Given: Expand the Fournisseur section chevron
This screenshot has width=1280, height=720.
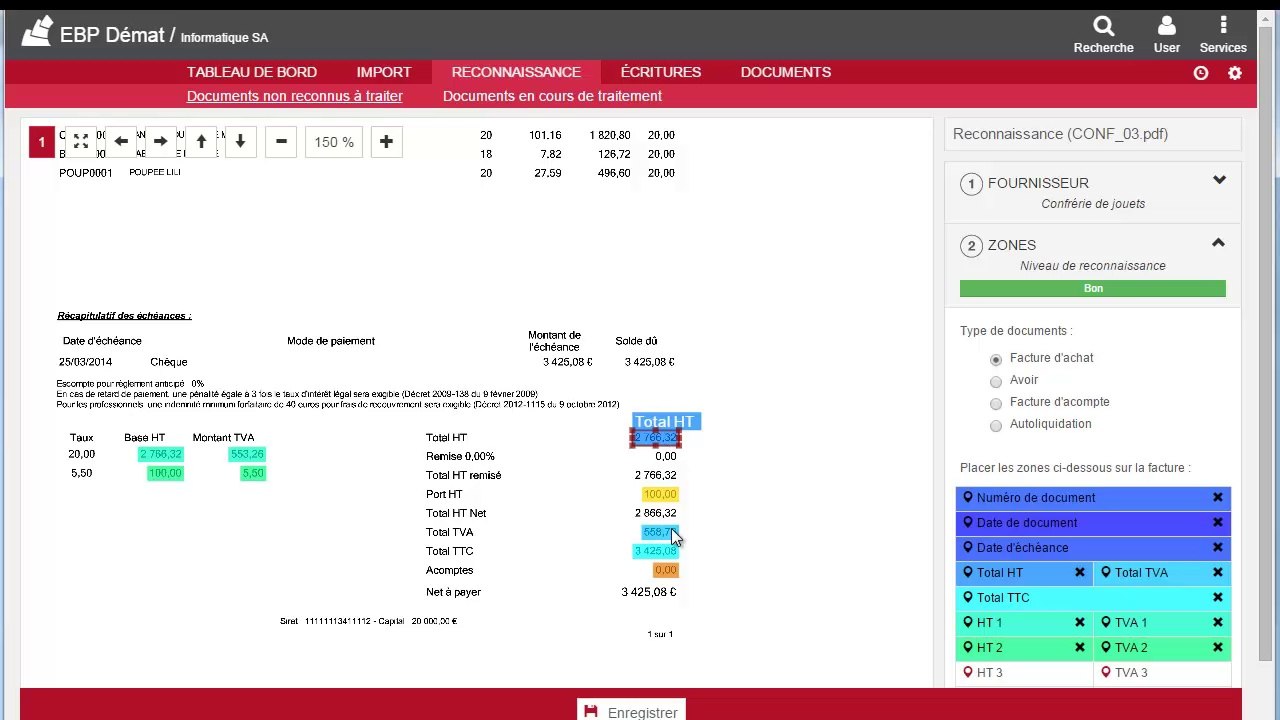Looking at the screenshot, I should (1219, 181).
